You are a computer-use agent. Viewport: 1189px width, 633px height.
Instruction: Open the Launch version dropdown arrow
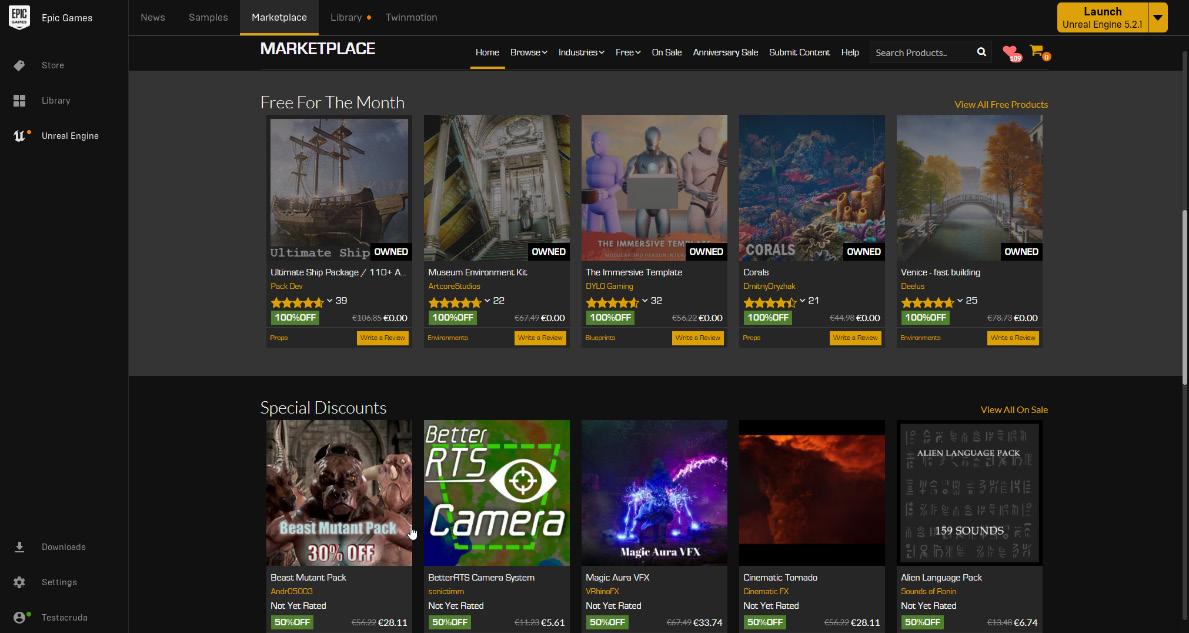pos(1158,17)
